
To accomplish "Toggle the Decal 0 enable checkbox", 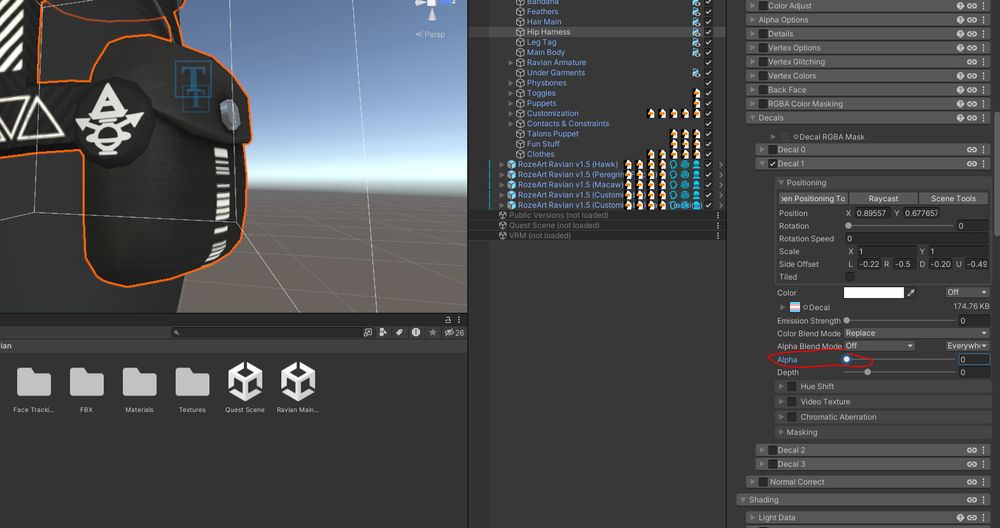I will point(772,150).
